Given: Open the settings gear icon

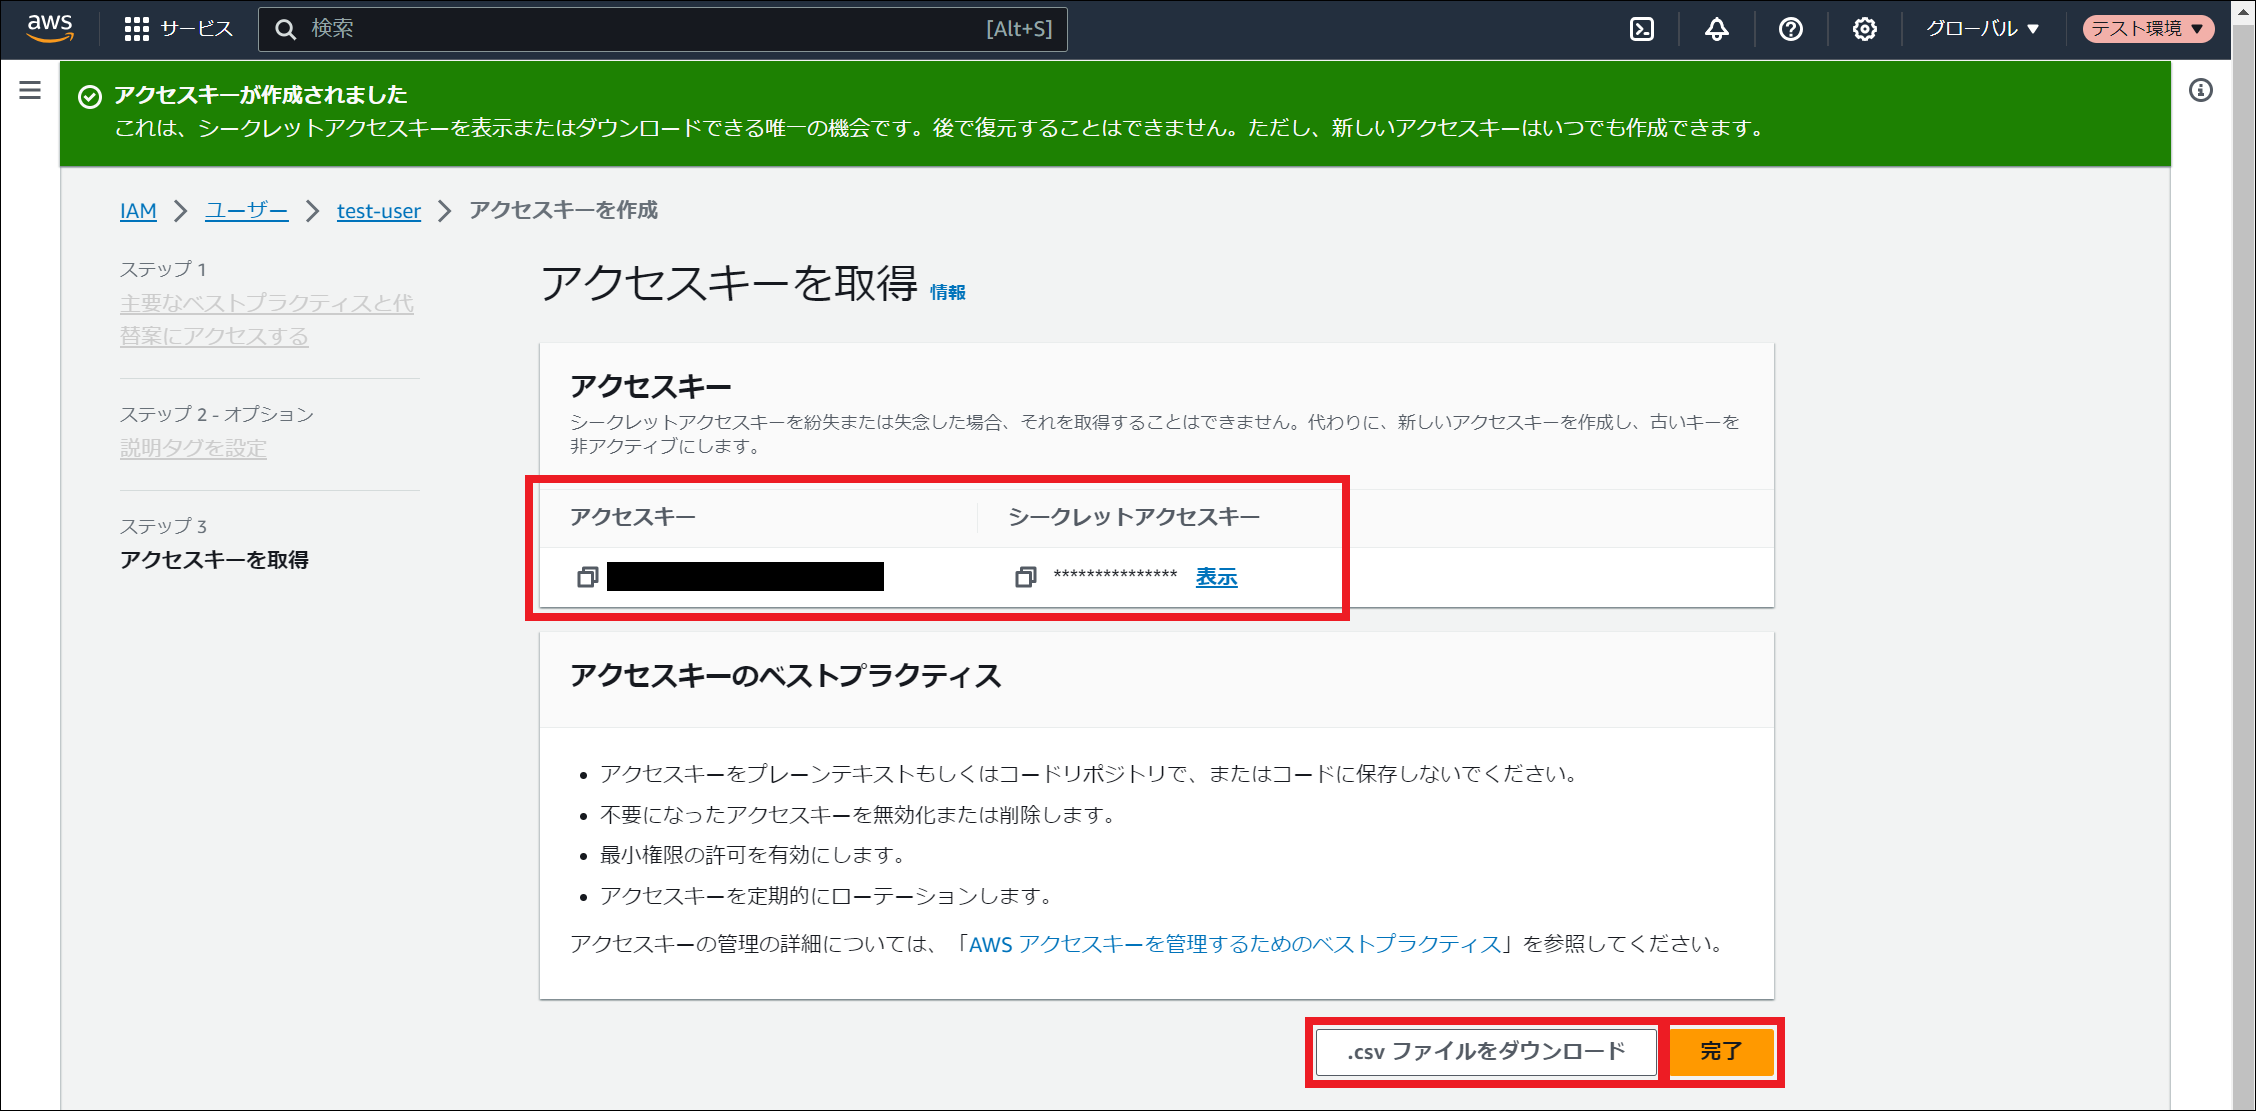Looking at the screenshot, I should [1864, 29].
